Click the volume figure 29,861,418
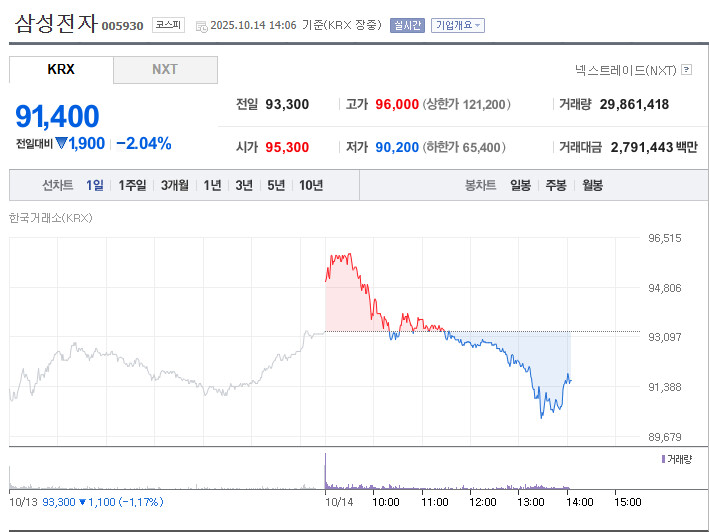Image resolution: width=709 pixels, height=532 pixels. [634, 104]
